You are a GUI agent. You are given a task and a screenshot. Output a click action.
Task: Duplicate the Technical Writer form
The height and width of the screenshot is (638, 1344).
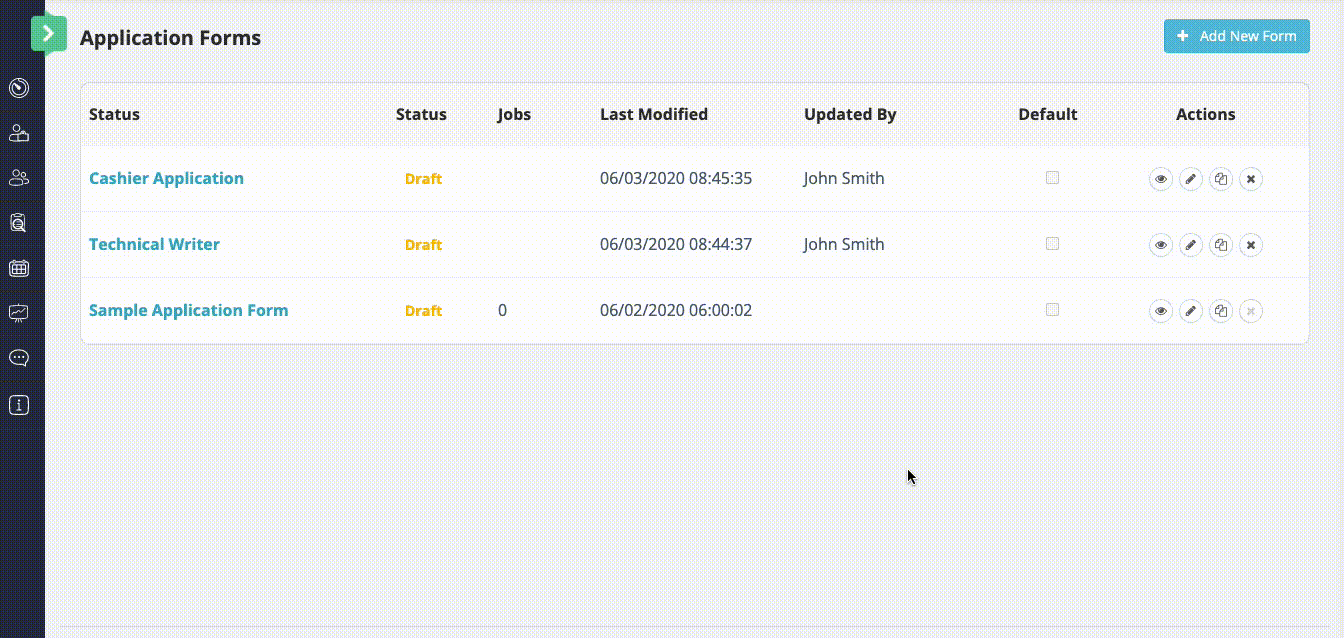click(1220, 245)
